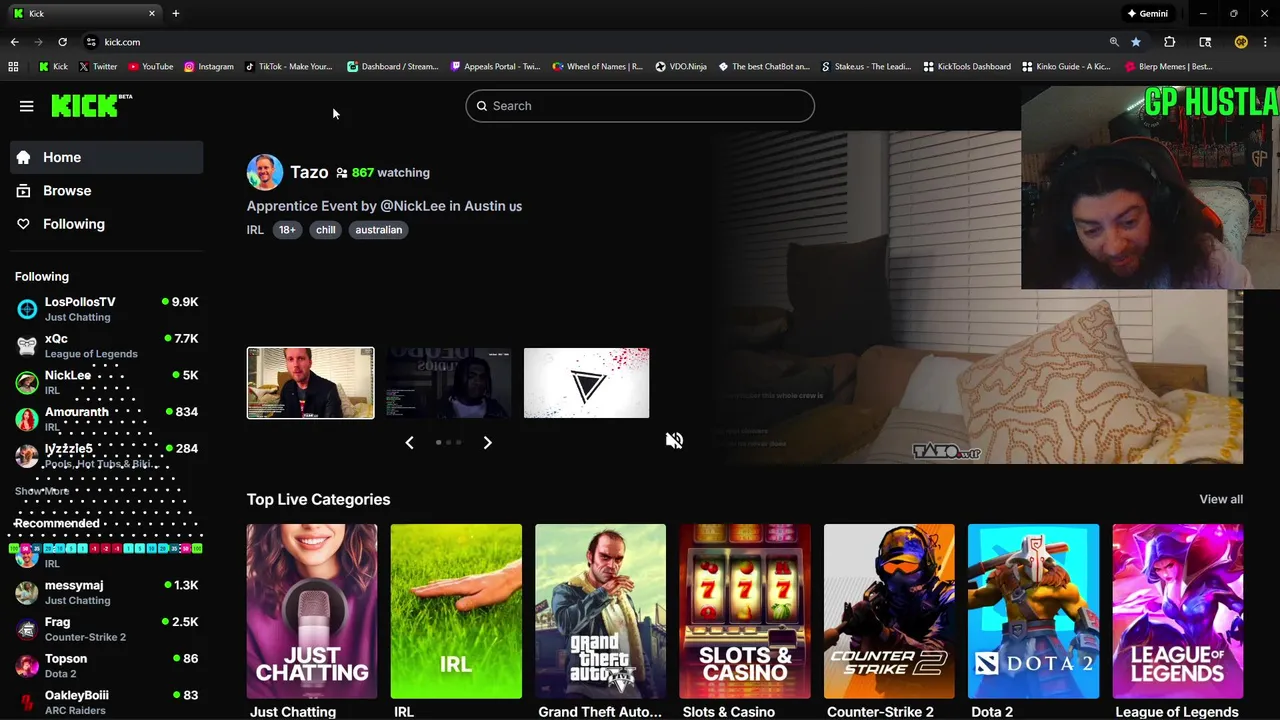Open Grand Theft Auto category card
The image size is (1280, 720).
click(x=600, y=611)
